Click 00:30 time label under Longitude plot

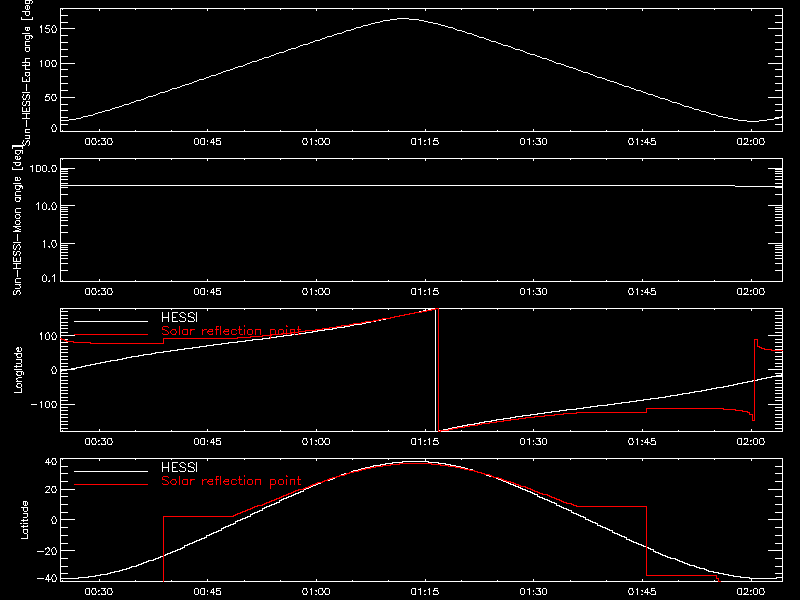[x=99, y=442]
